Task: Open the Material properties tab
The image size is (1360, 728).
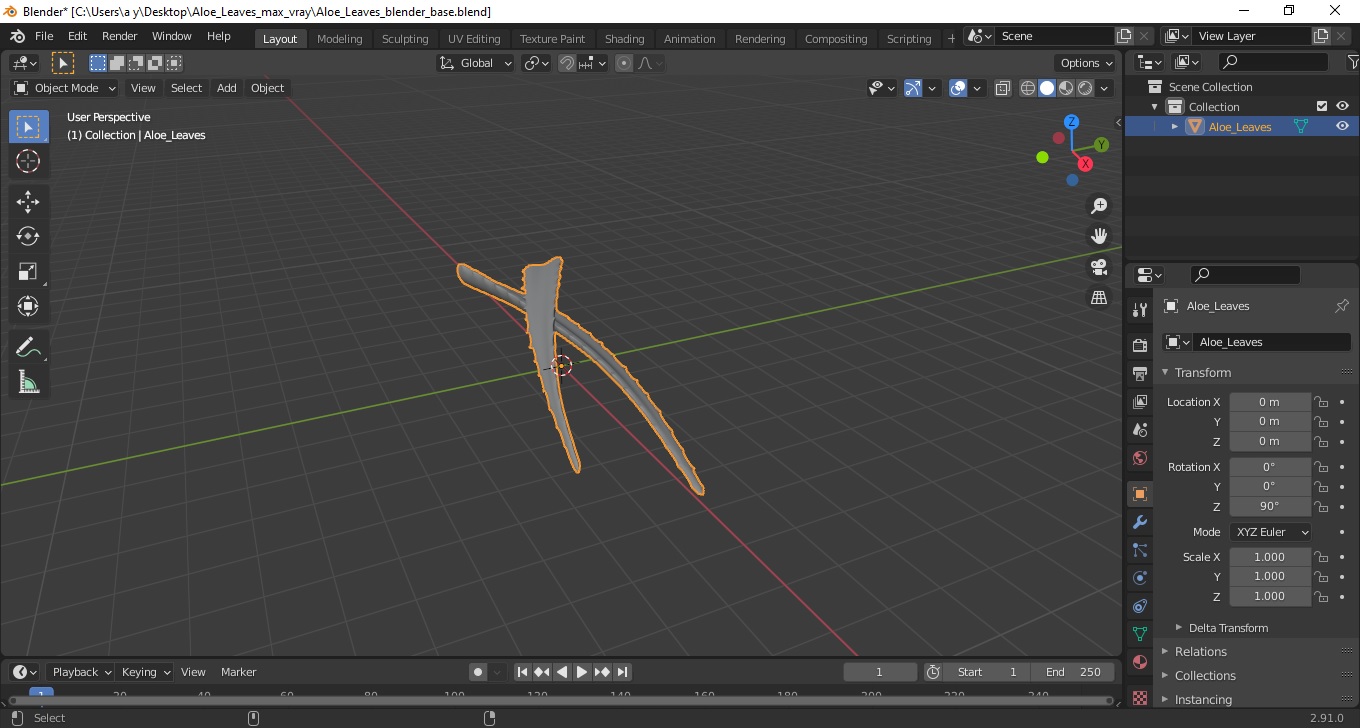Action: click(1139, 662)
